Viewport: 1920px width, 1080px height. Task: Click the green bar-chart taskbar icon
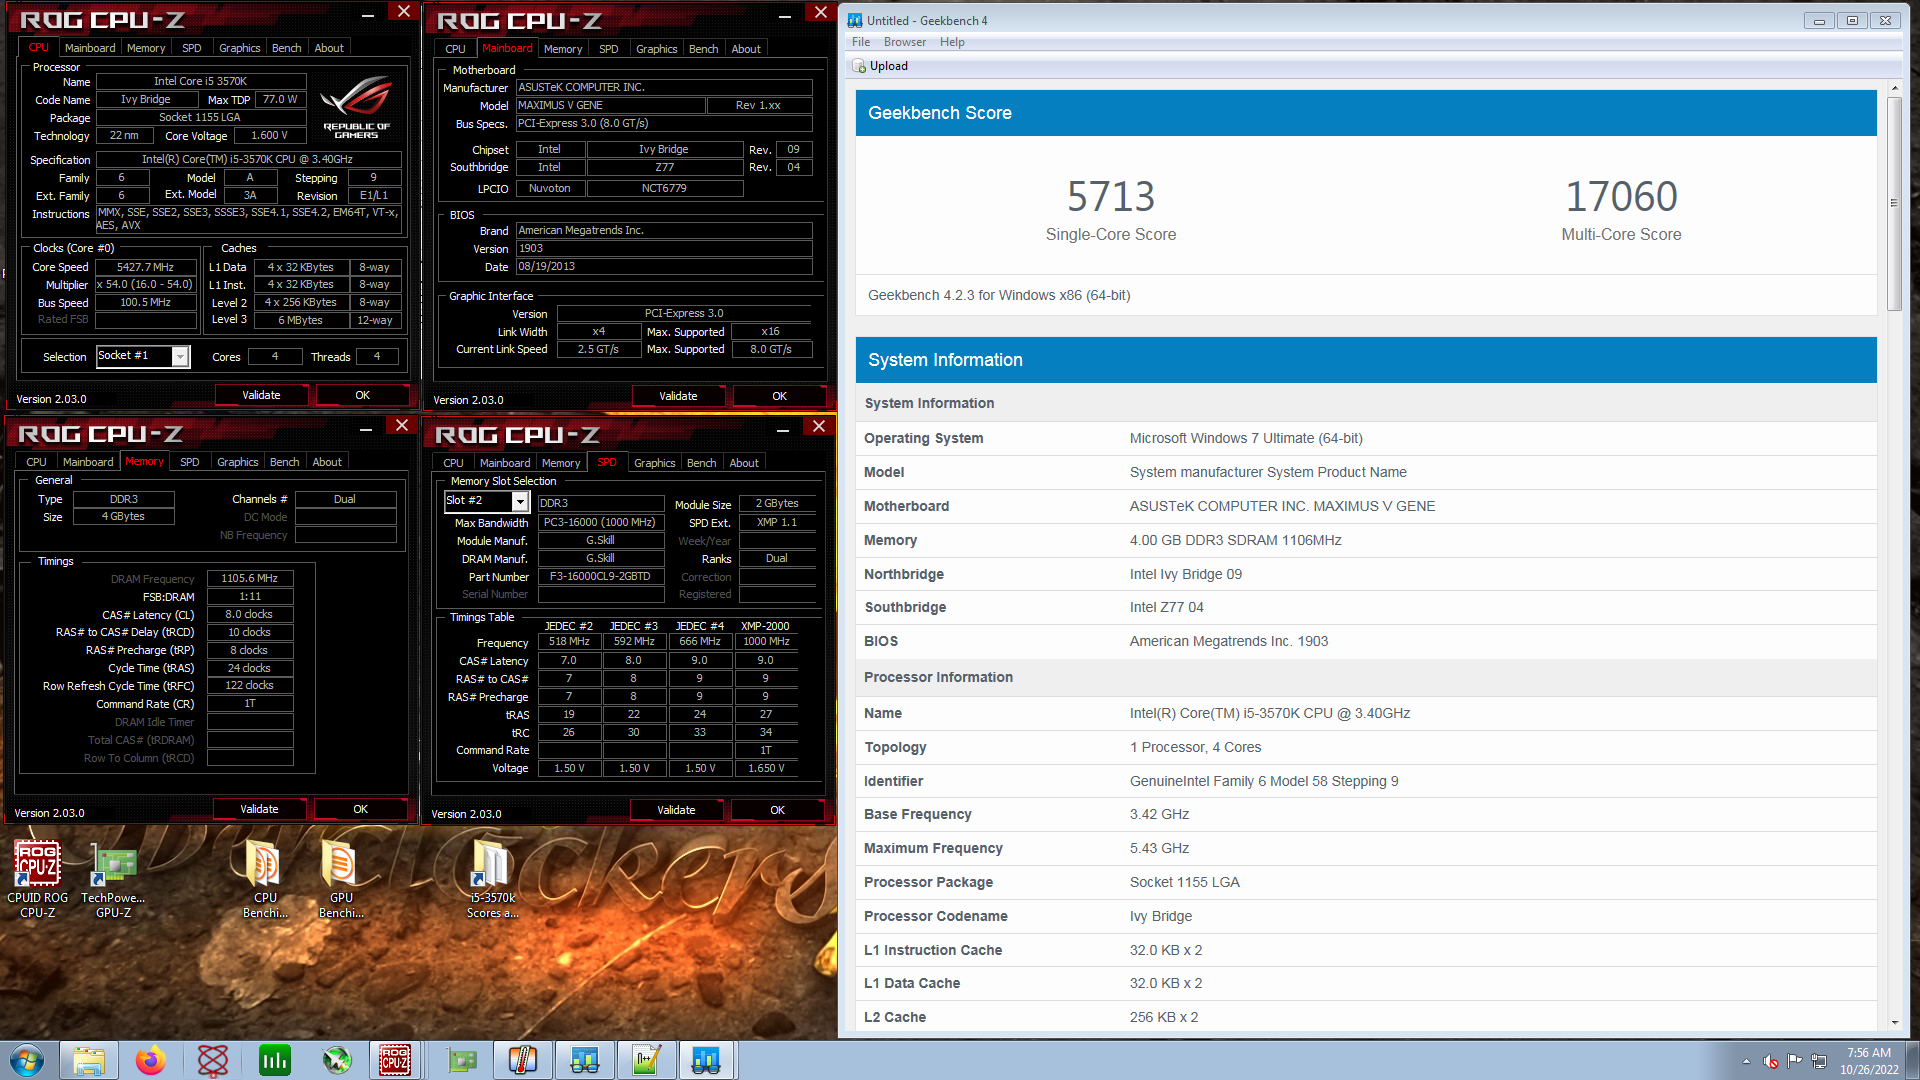[275, 1060]
